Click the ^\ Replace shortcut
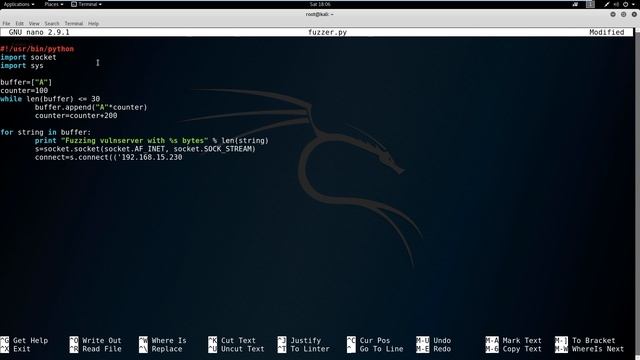 [x=160, y=349]
